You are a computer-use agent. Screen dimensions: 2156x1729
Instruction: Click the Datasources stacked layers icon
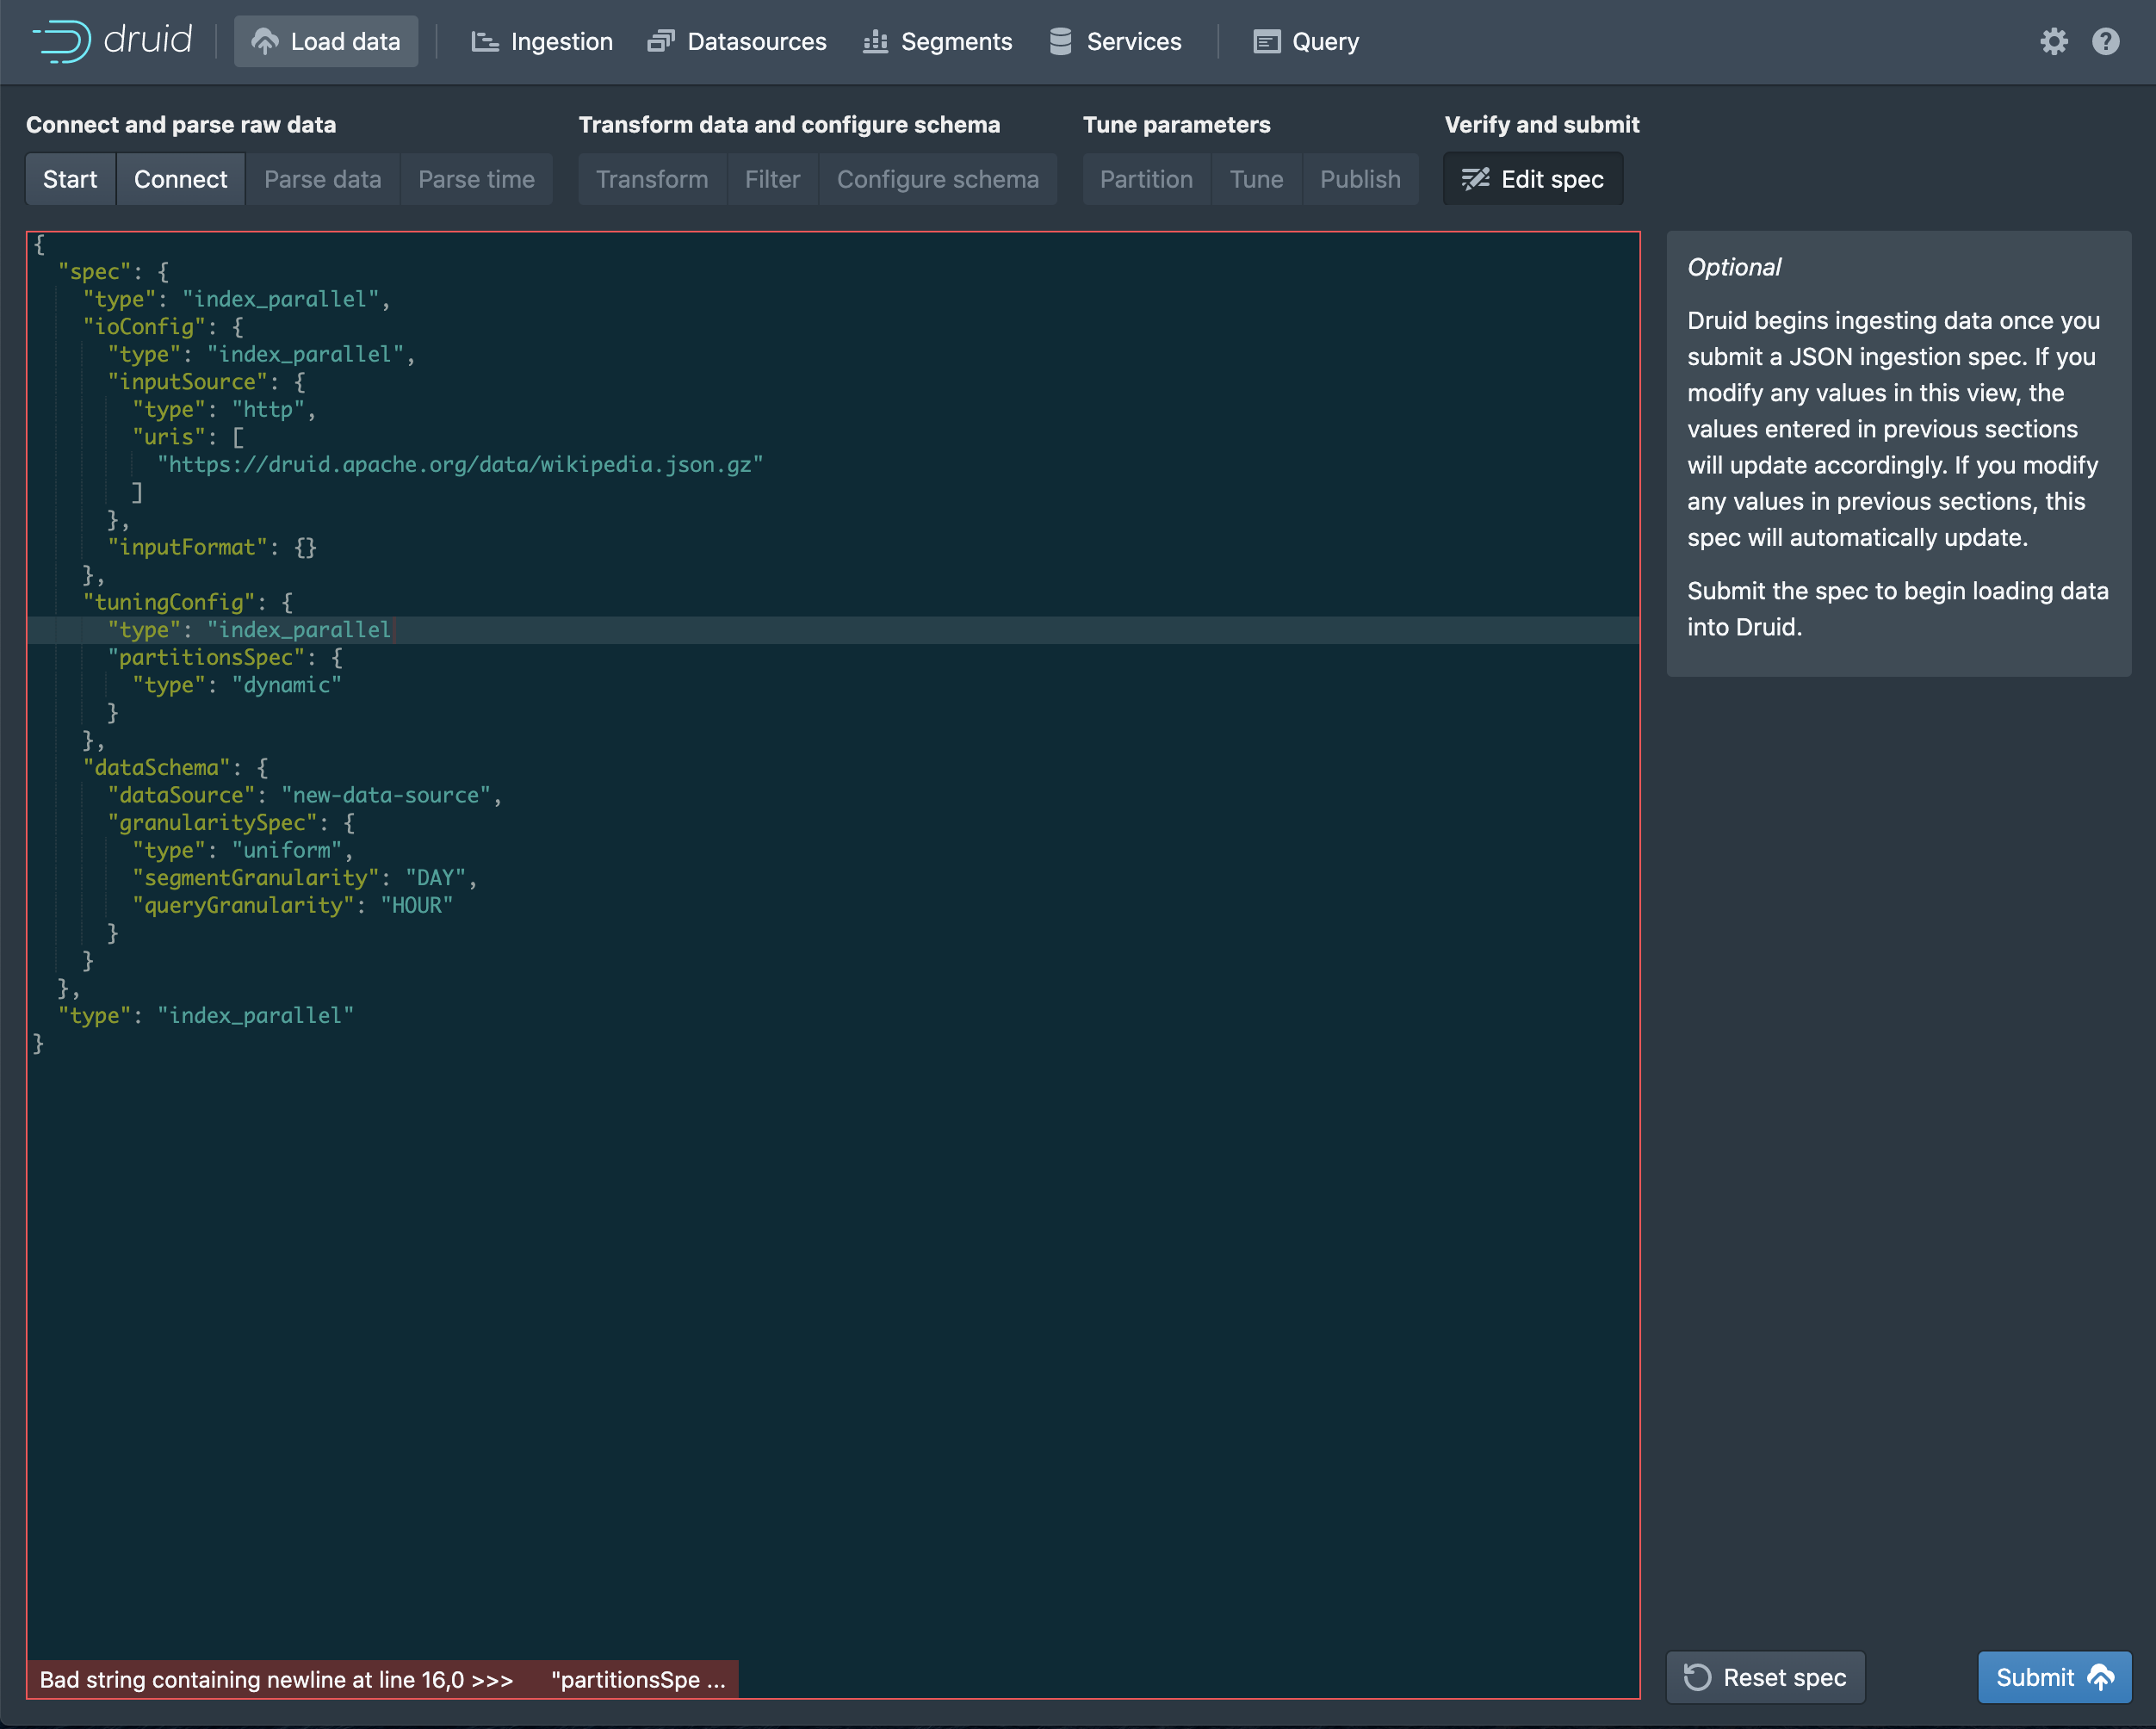[x=661, y=42]
